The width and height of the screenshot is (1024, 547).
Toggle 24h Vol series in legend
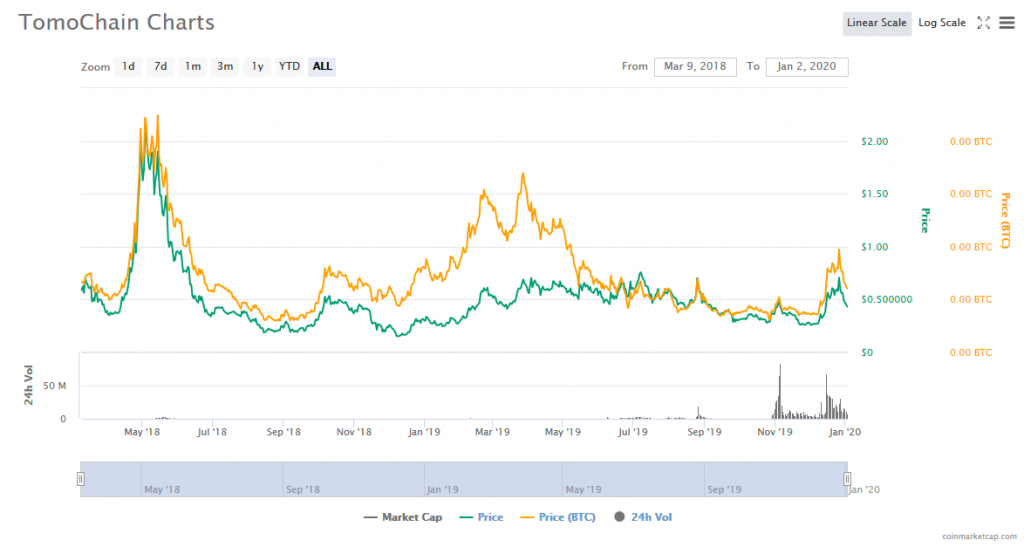pyautogui.click(x=643, y=517)
